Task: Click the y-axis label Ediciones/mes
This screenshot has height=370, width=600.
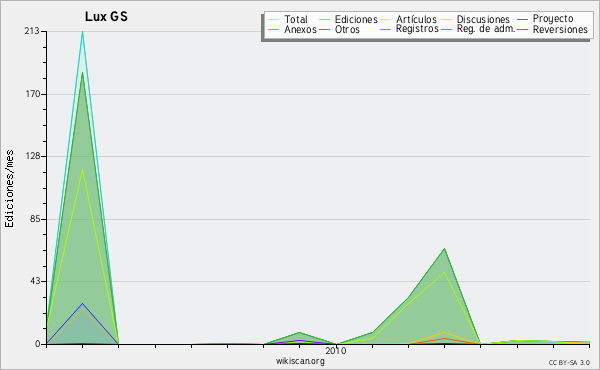Action: click(9, 189)
